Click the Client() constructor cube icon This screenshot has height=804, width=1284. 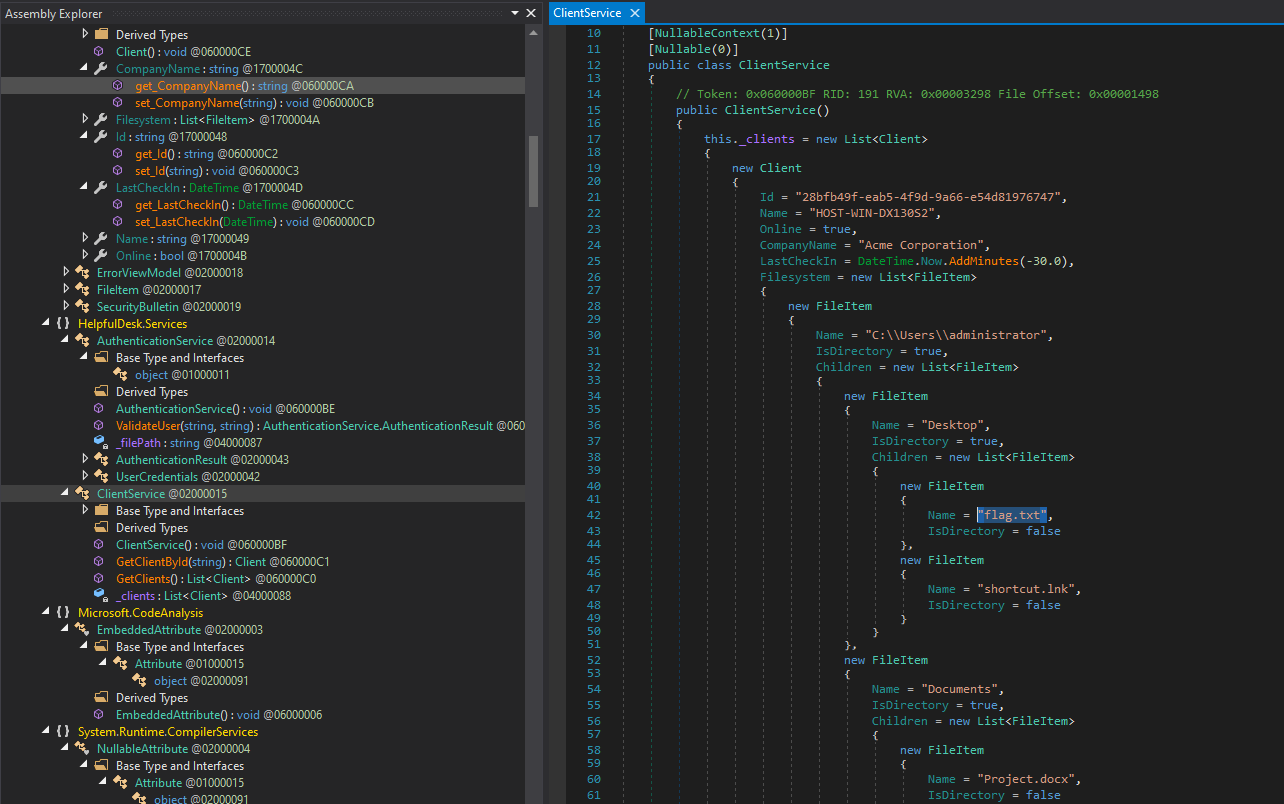pos(99,52)
